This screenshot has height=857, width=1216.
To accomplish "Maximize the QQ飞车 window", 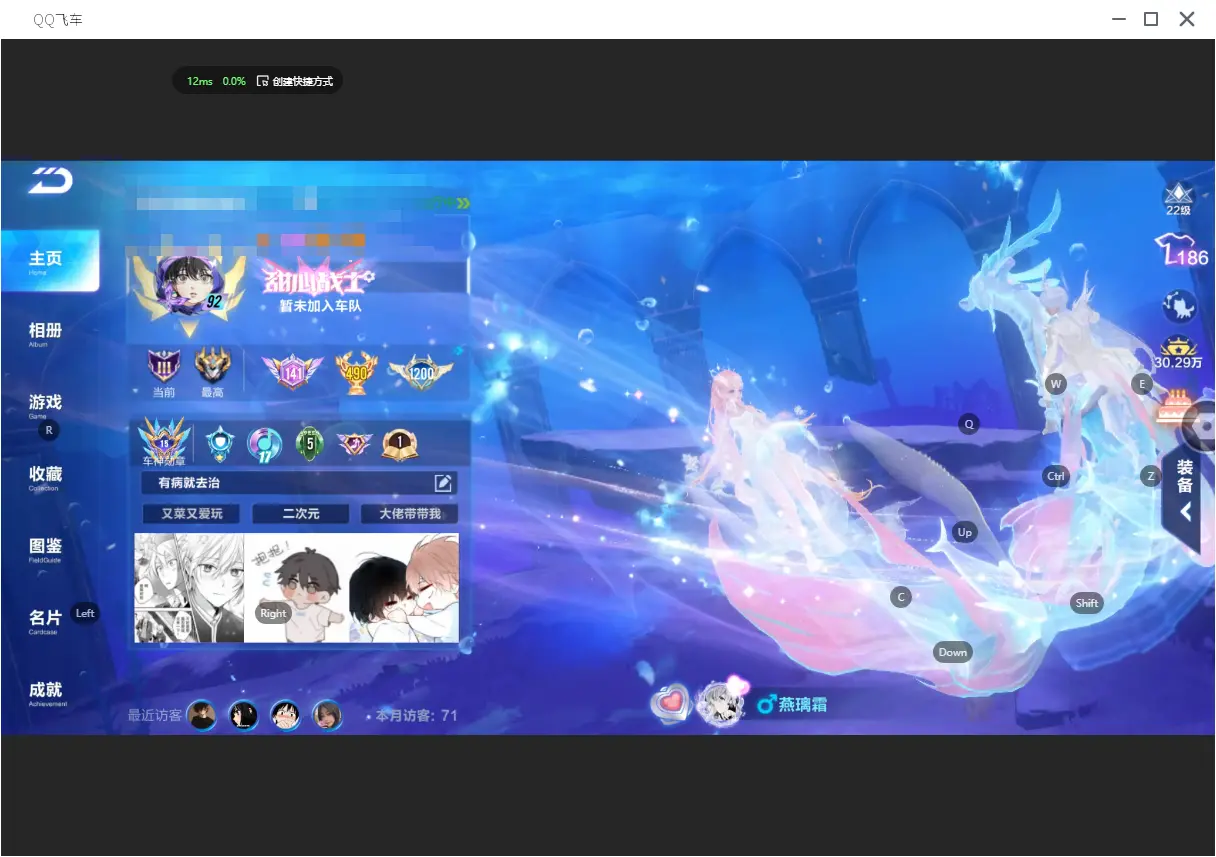I will click(1151, 19).
